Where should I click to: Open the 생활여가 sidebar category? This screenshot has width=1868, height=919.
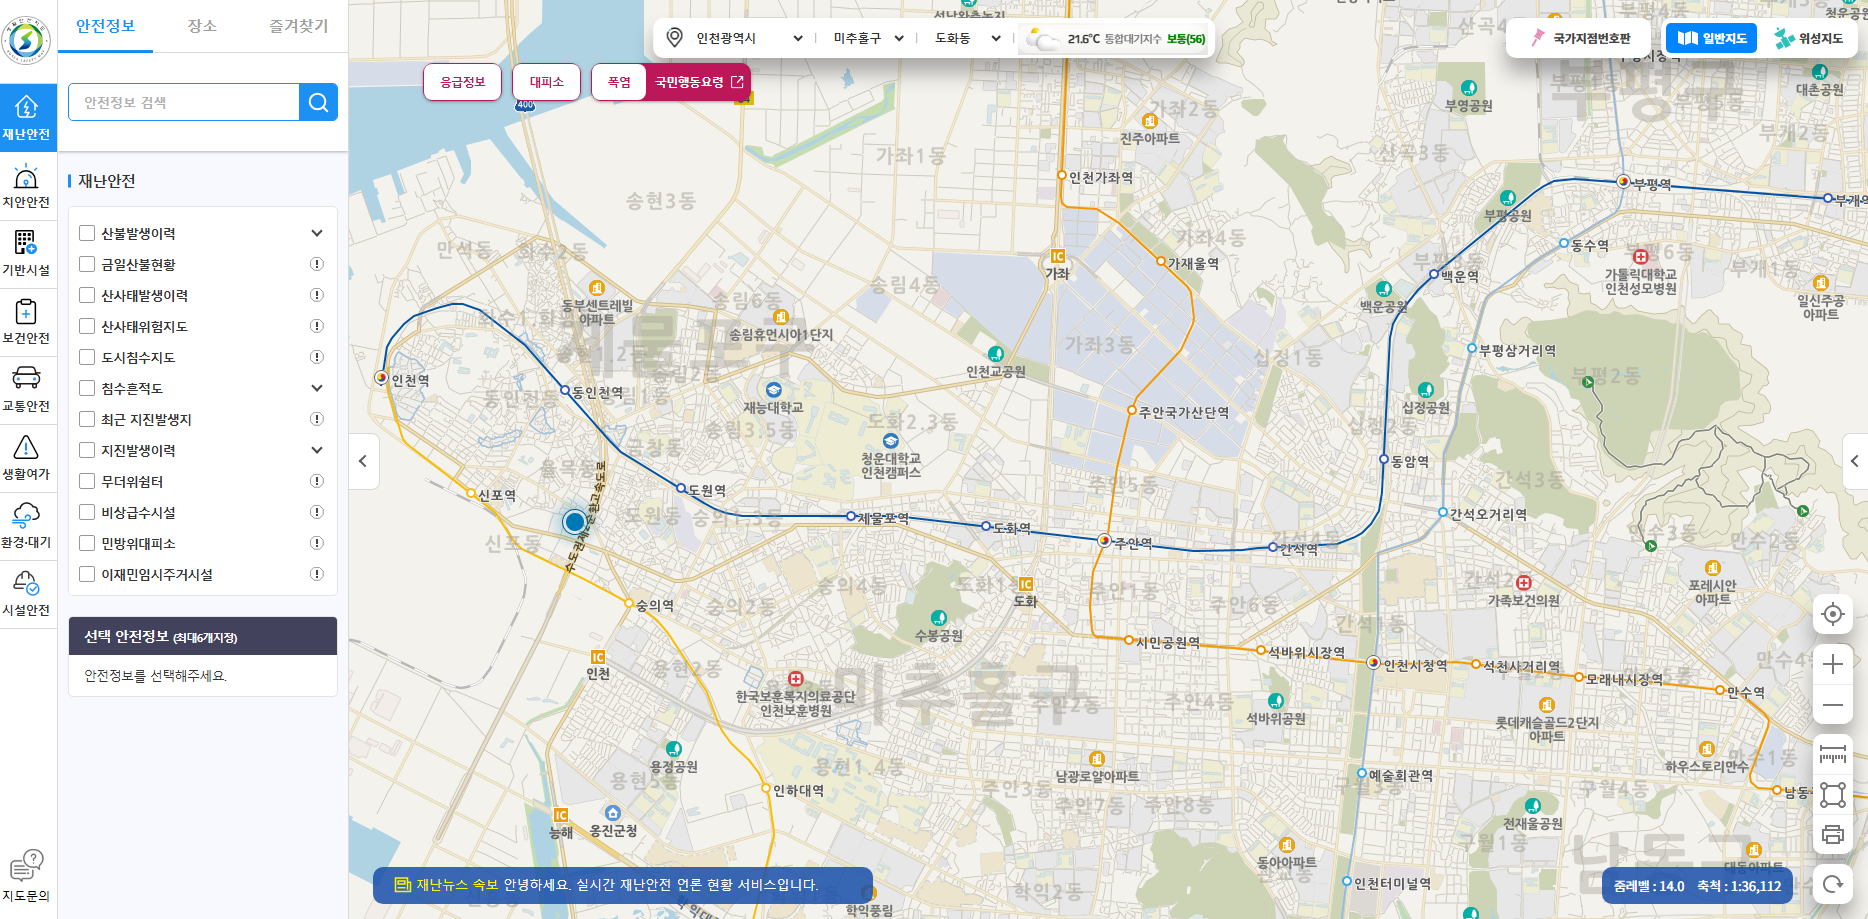click(27, 459)
